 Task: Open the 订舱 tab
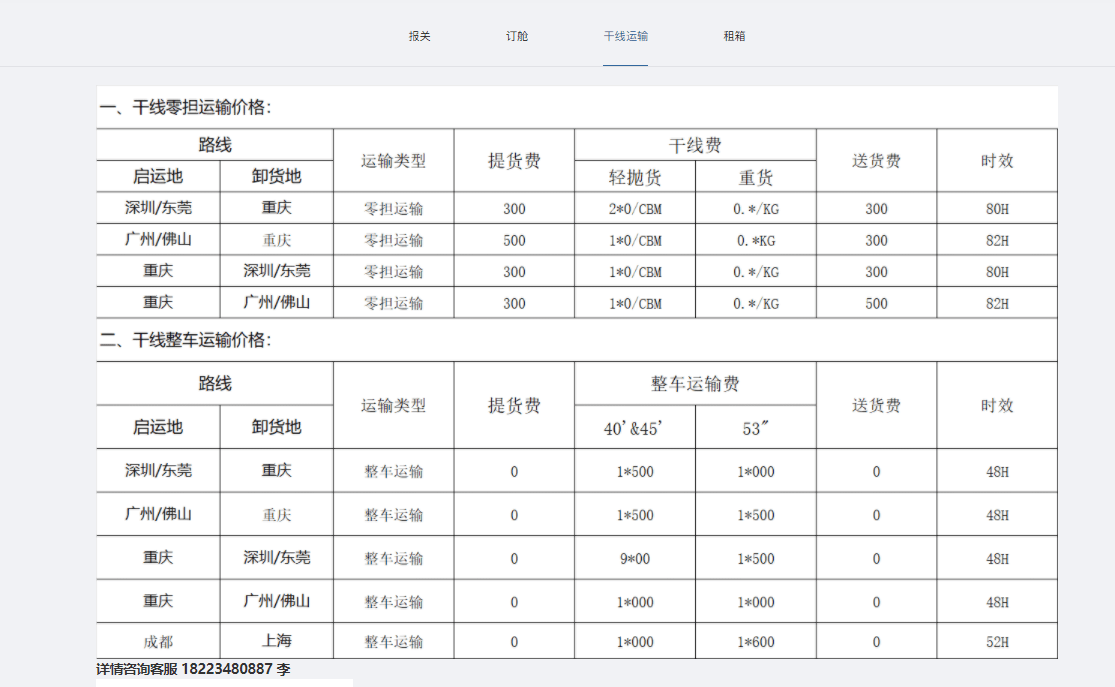click(x=517, y=35)
